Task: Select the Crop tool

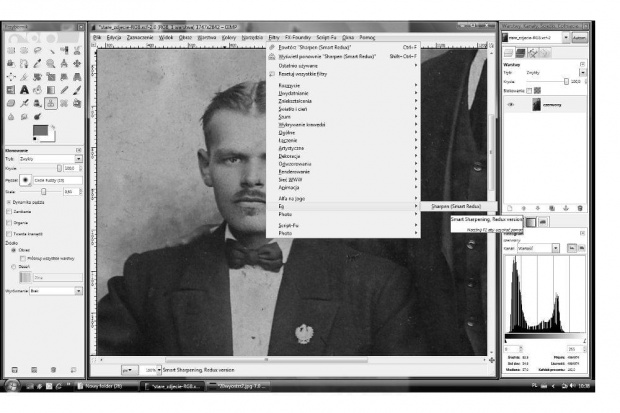Action: (24, 77)
